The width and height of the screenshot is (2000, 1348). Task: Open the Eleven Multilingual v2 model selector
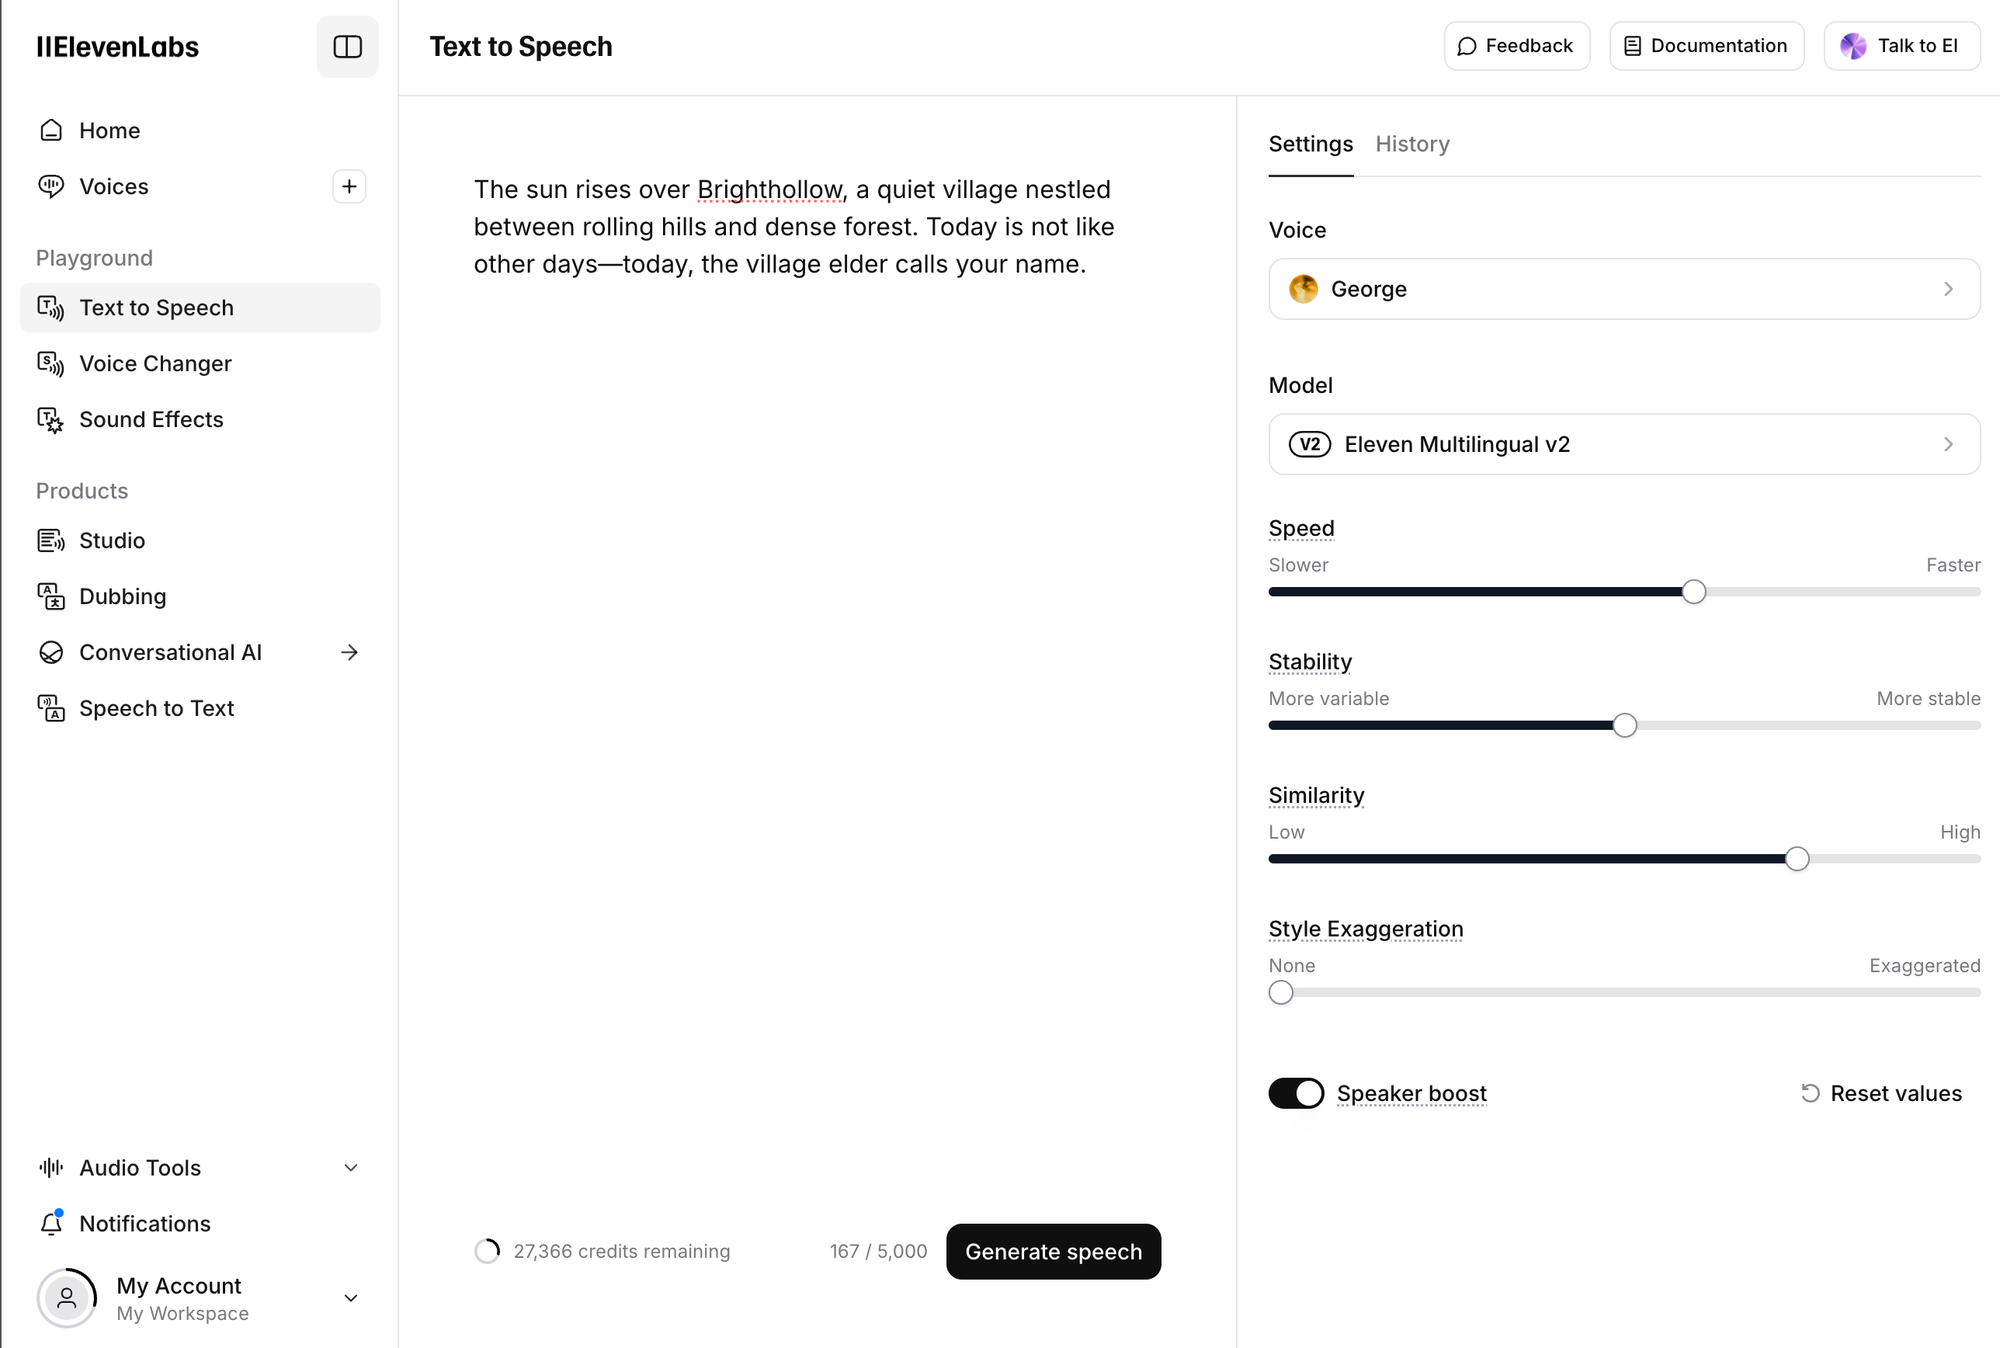1624,444
